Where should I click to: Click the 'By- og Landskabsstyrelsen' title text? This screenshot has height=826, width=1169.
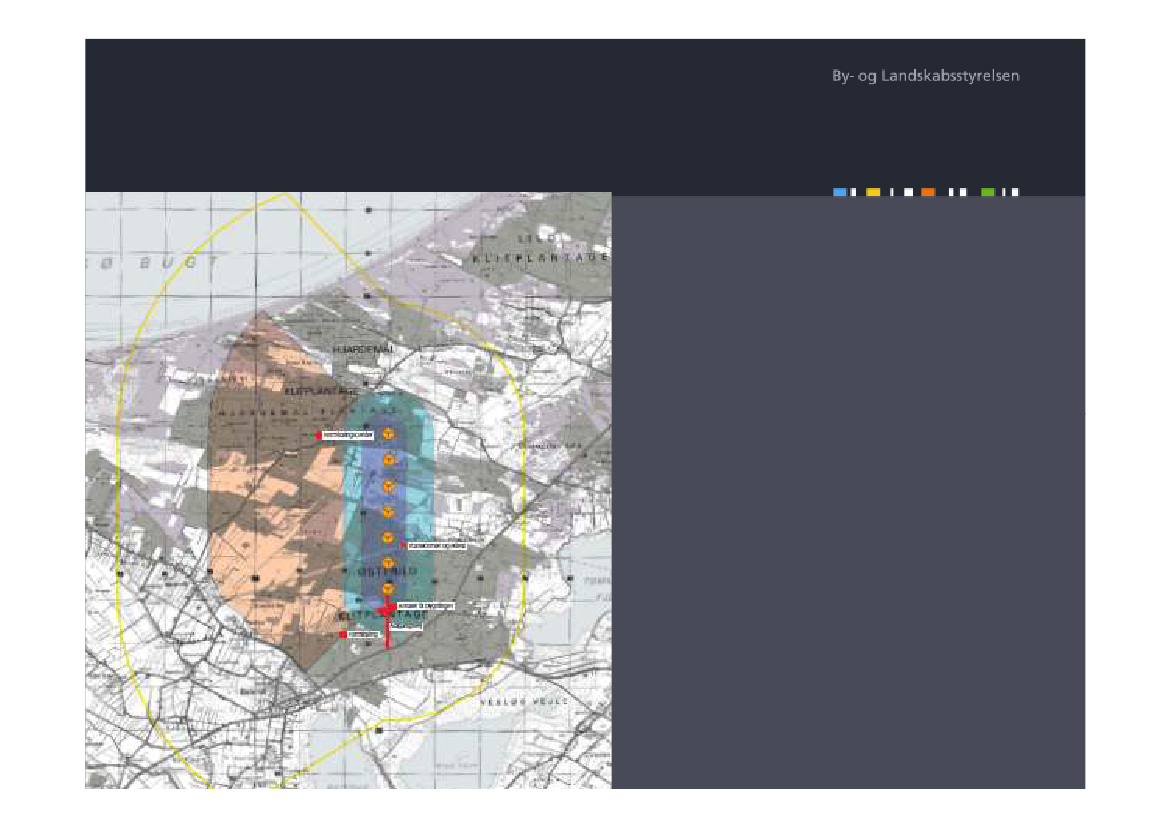pyautogui.click(x=925, y=76)
